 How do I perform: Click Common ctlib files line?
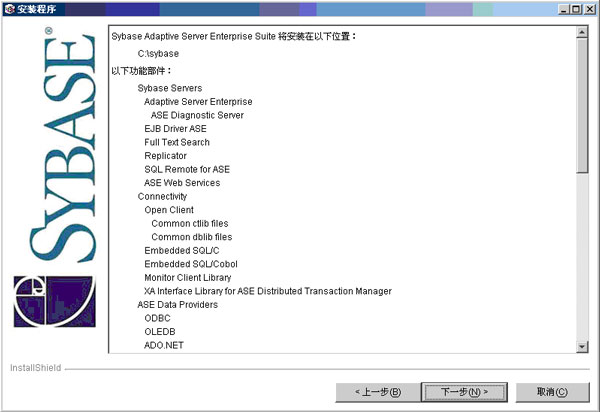190,223
